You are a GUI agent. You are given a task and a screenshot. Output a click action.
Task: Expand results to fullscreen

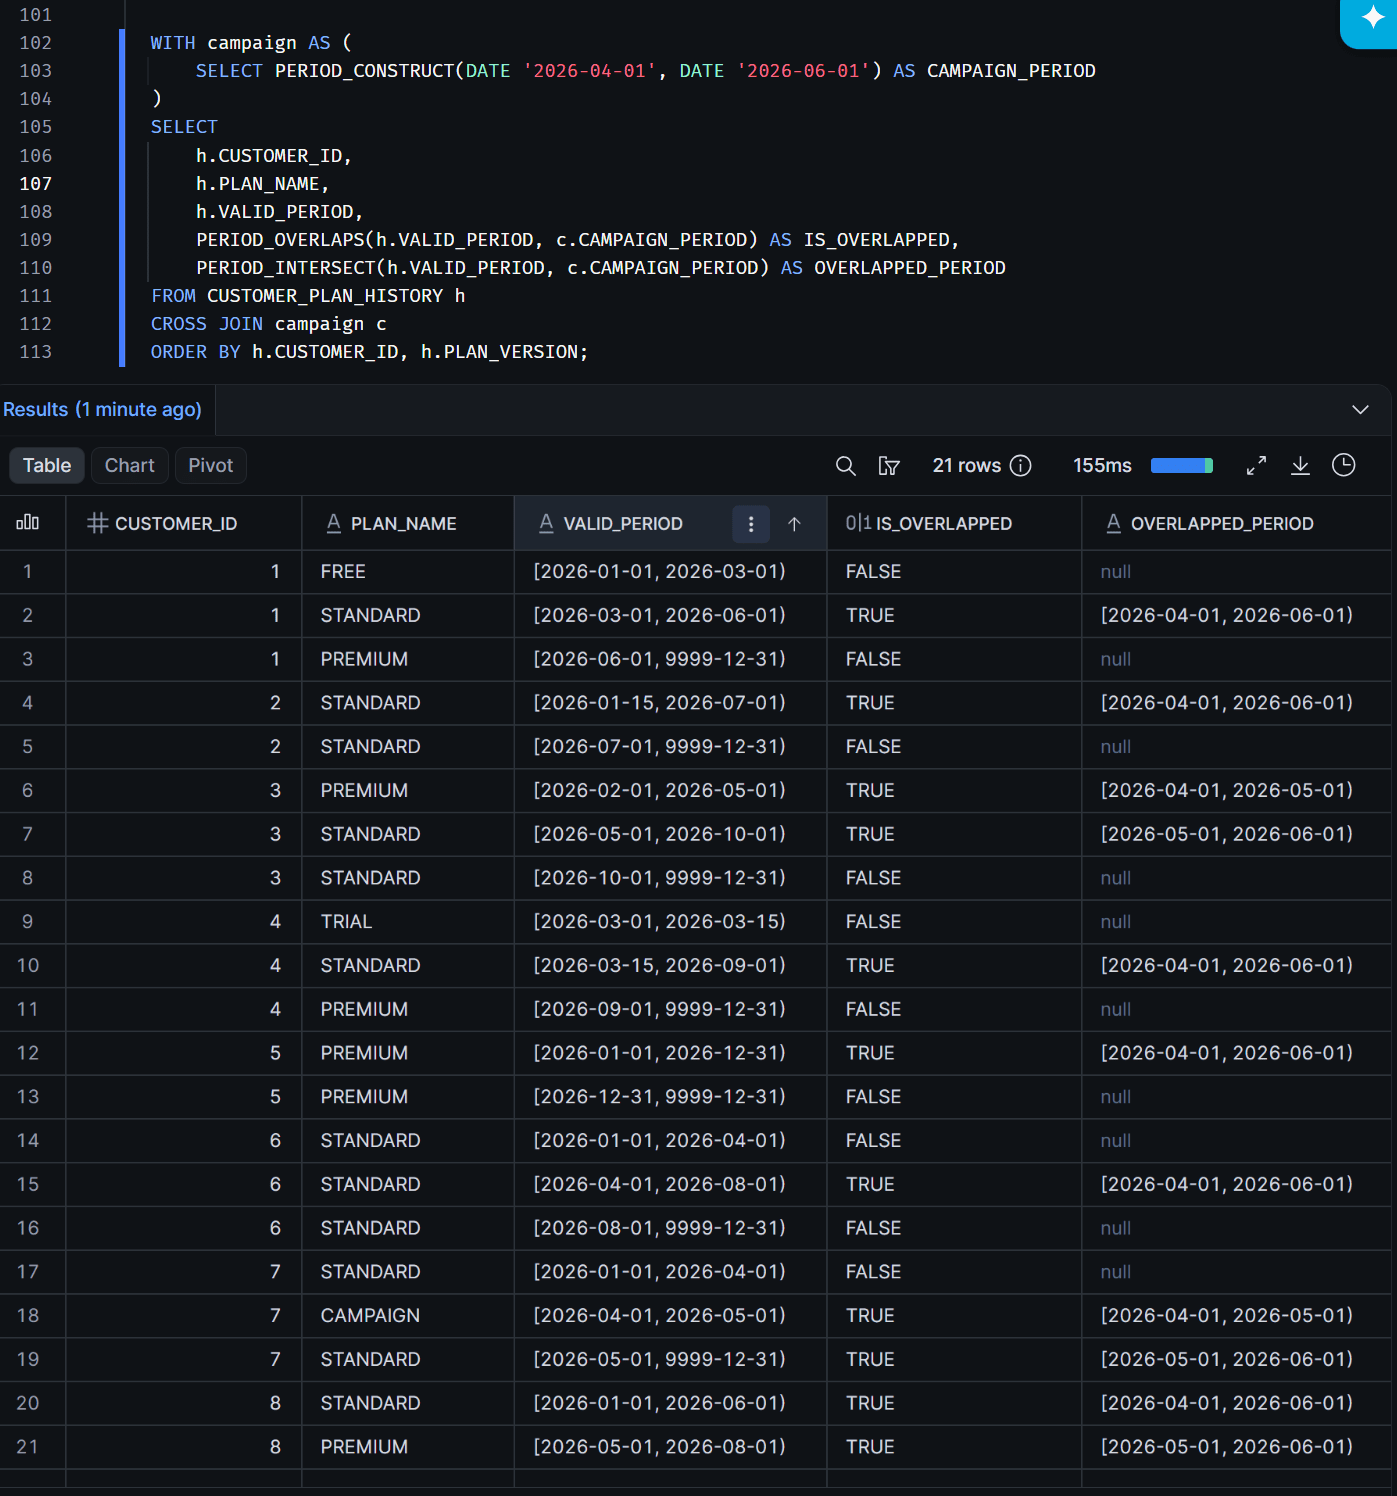tap(1256, 466)
